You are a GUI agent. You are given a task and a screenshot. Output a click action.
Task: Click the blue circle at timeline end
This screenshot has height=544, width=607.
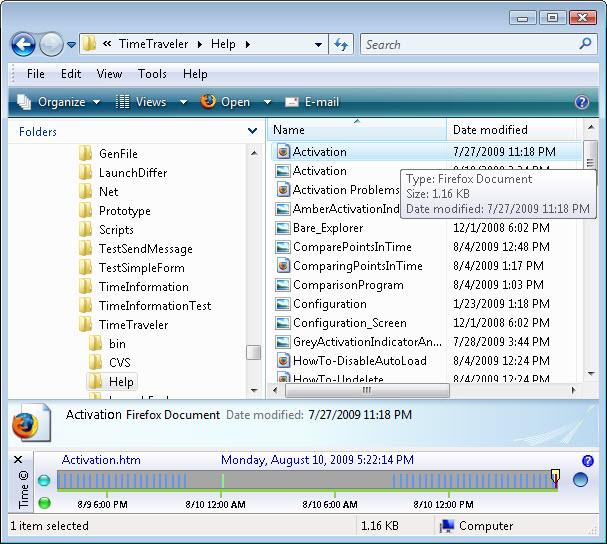(580, 480)
